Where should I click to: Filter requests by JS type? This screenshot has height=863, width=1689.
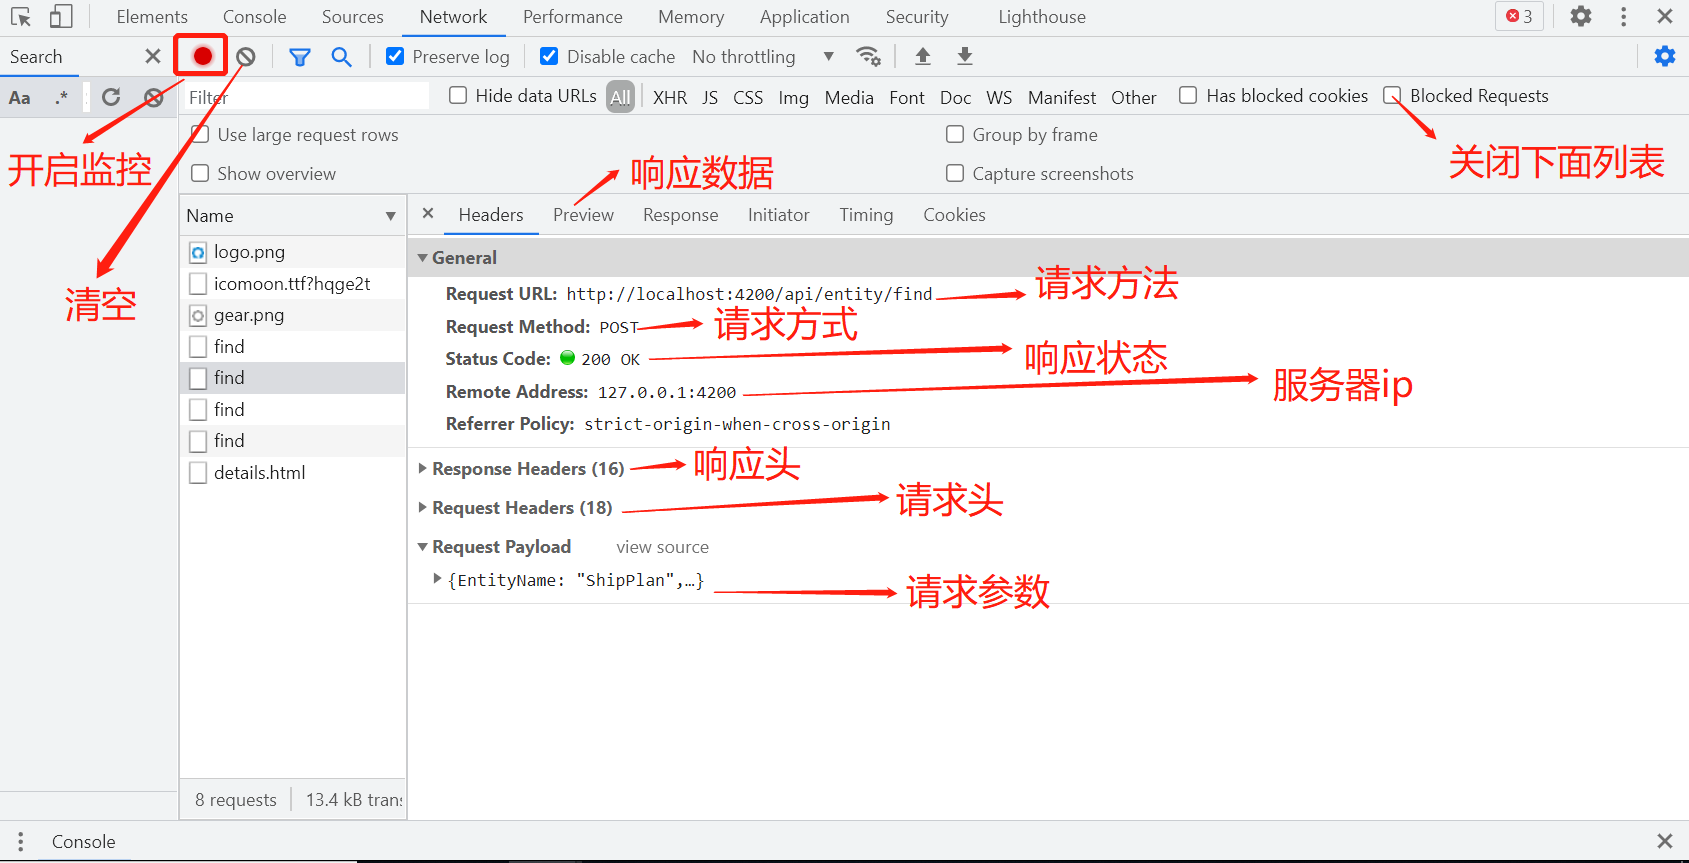click(x=710, y=97)
